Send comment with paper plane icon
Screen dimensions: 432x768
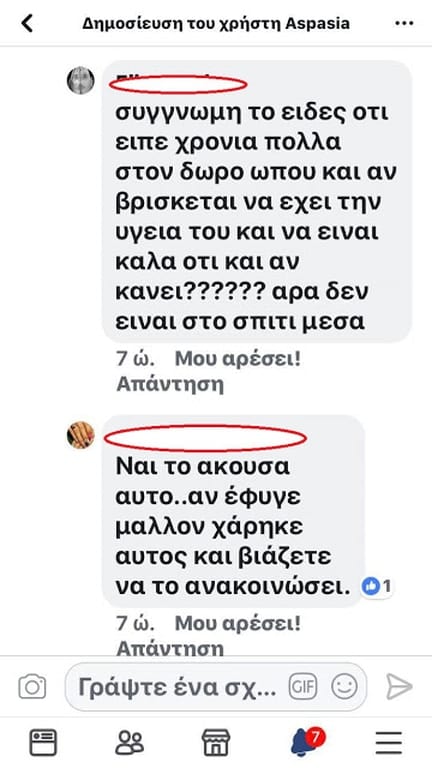coord(399,687)
